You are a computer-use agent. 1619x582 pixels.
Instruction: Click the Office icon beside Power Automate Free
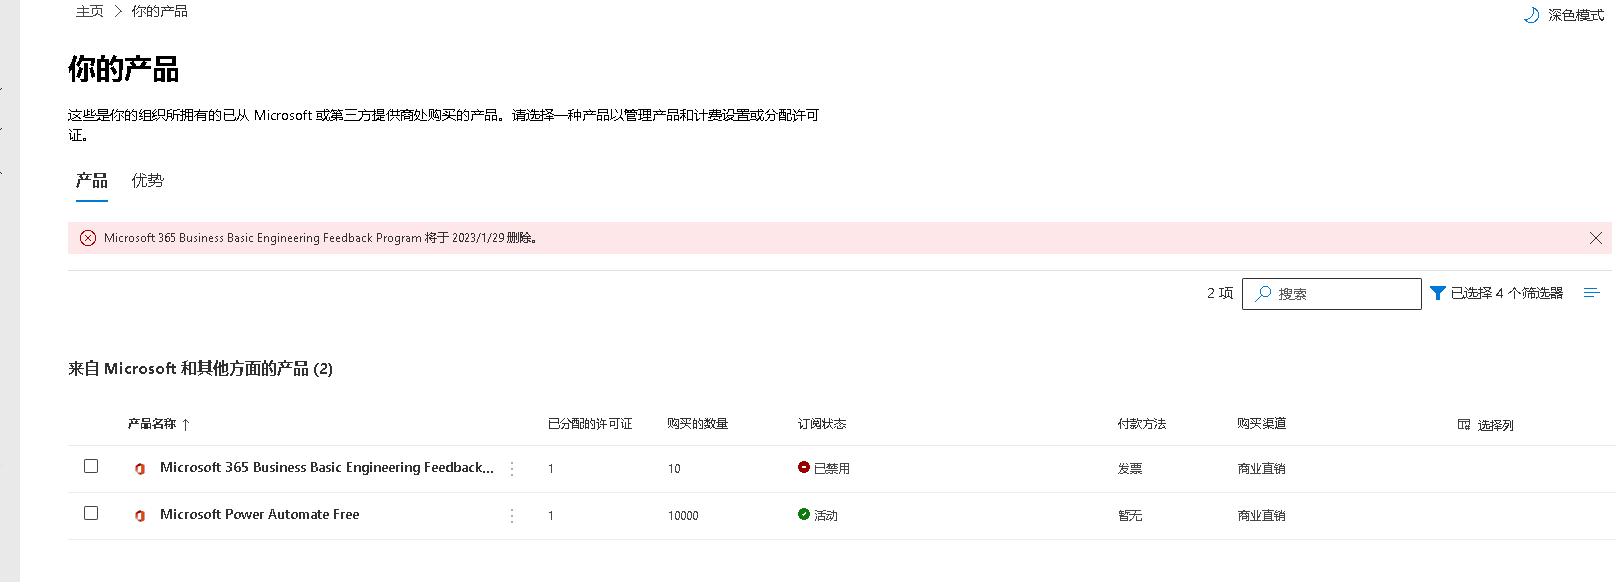[x=140, y=515]
